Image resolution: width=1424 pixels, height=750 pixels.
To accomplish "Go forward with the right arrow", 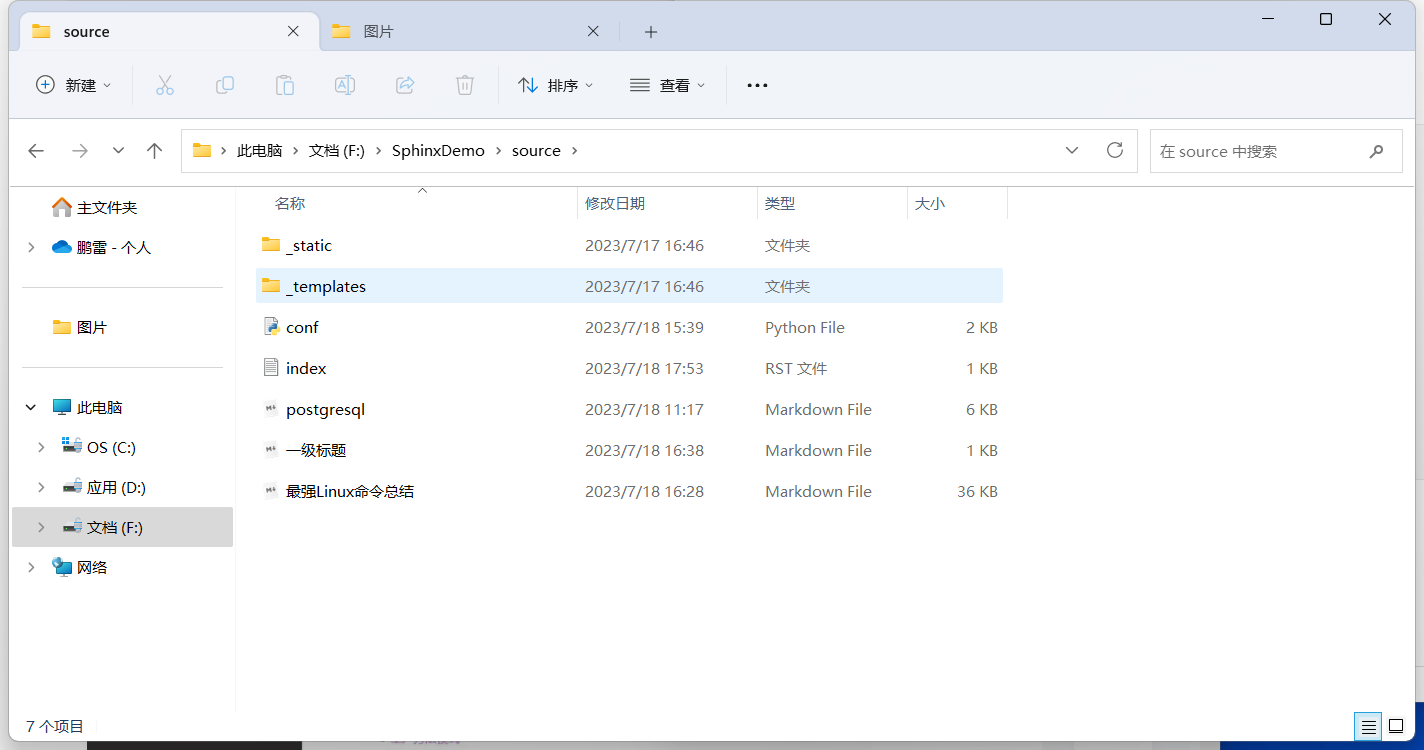I will (80, 151).
